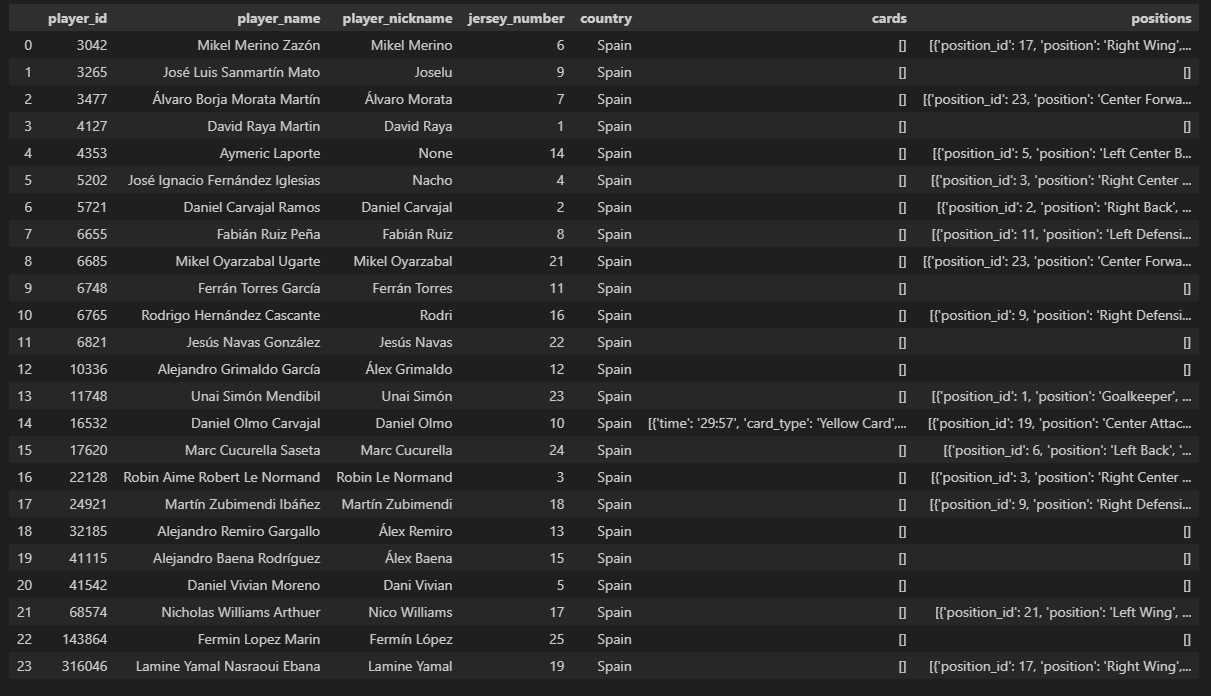Select the name Robin Aime Robert Le Normand

tap(222, 477)
